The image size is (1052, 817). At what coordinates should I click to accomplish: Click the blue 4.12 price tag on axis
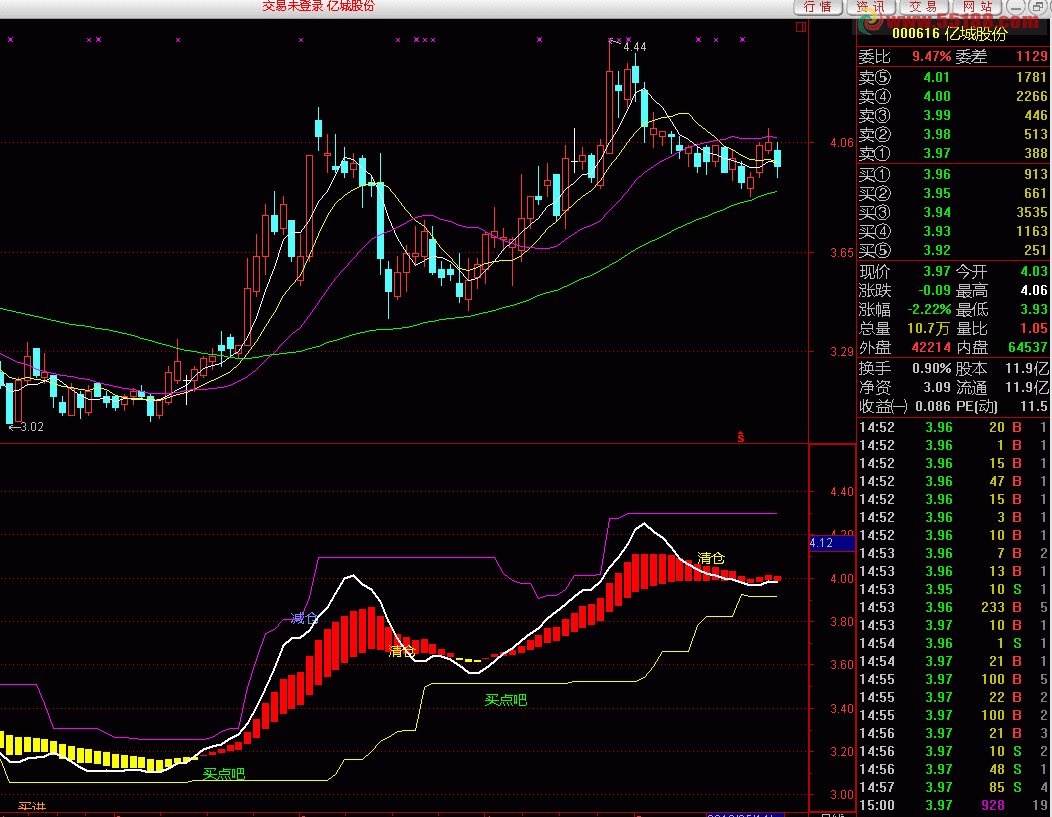[831, 543]
